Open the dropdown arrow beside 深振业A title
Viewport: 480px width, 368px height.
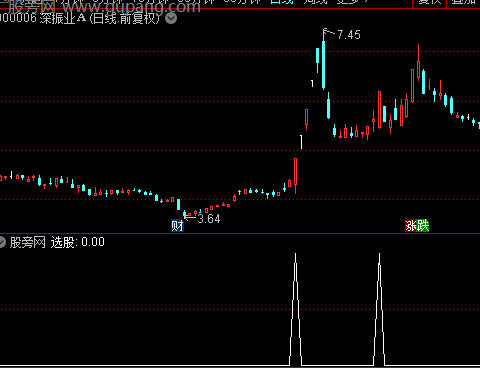pyautogui.click(x=171, y=18)
